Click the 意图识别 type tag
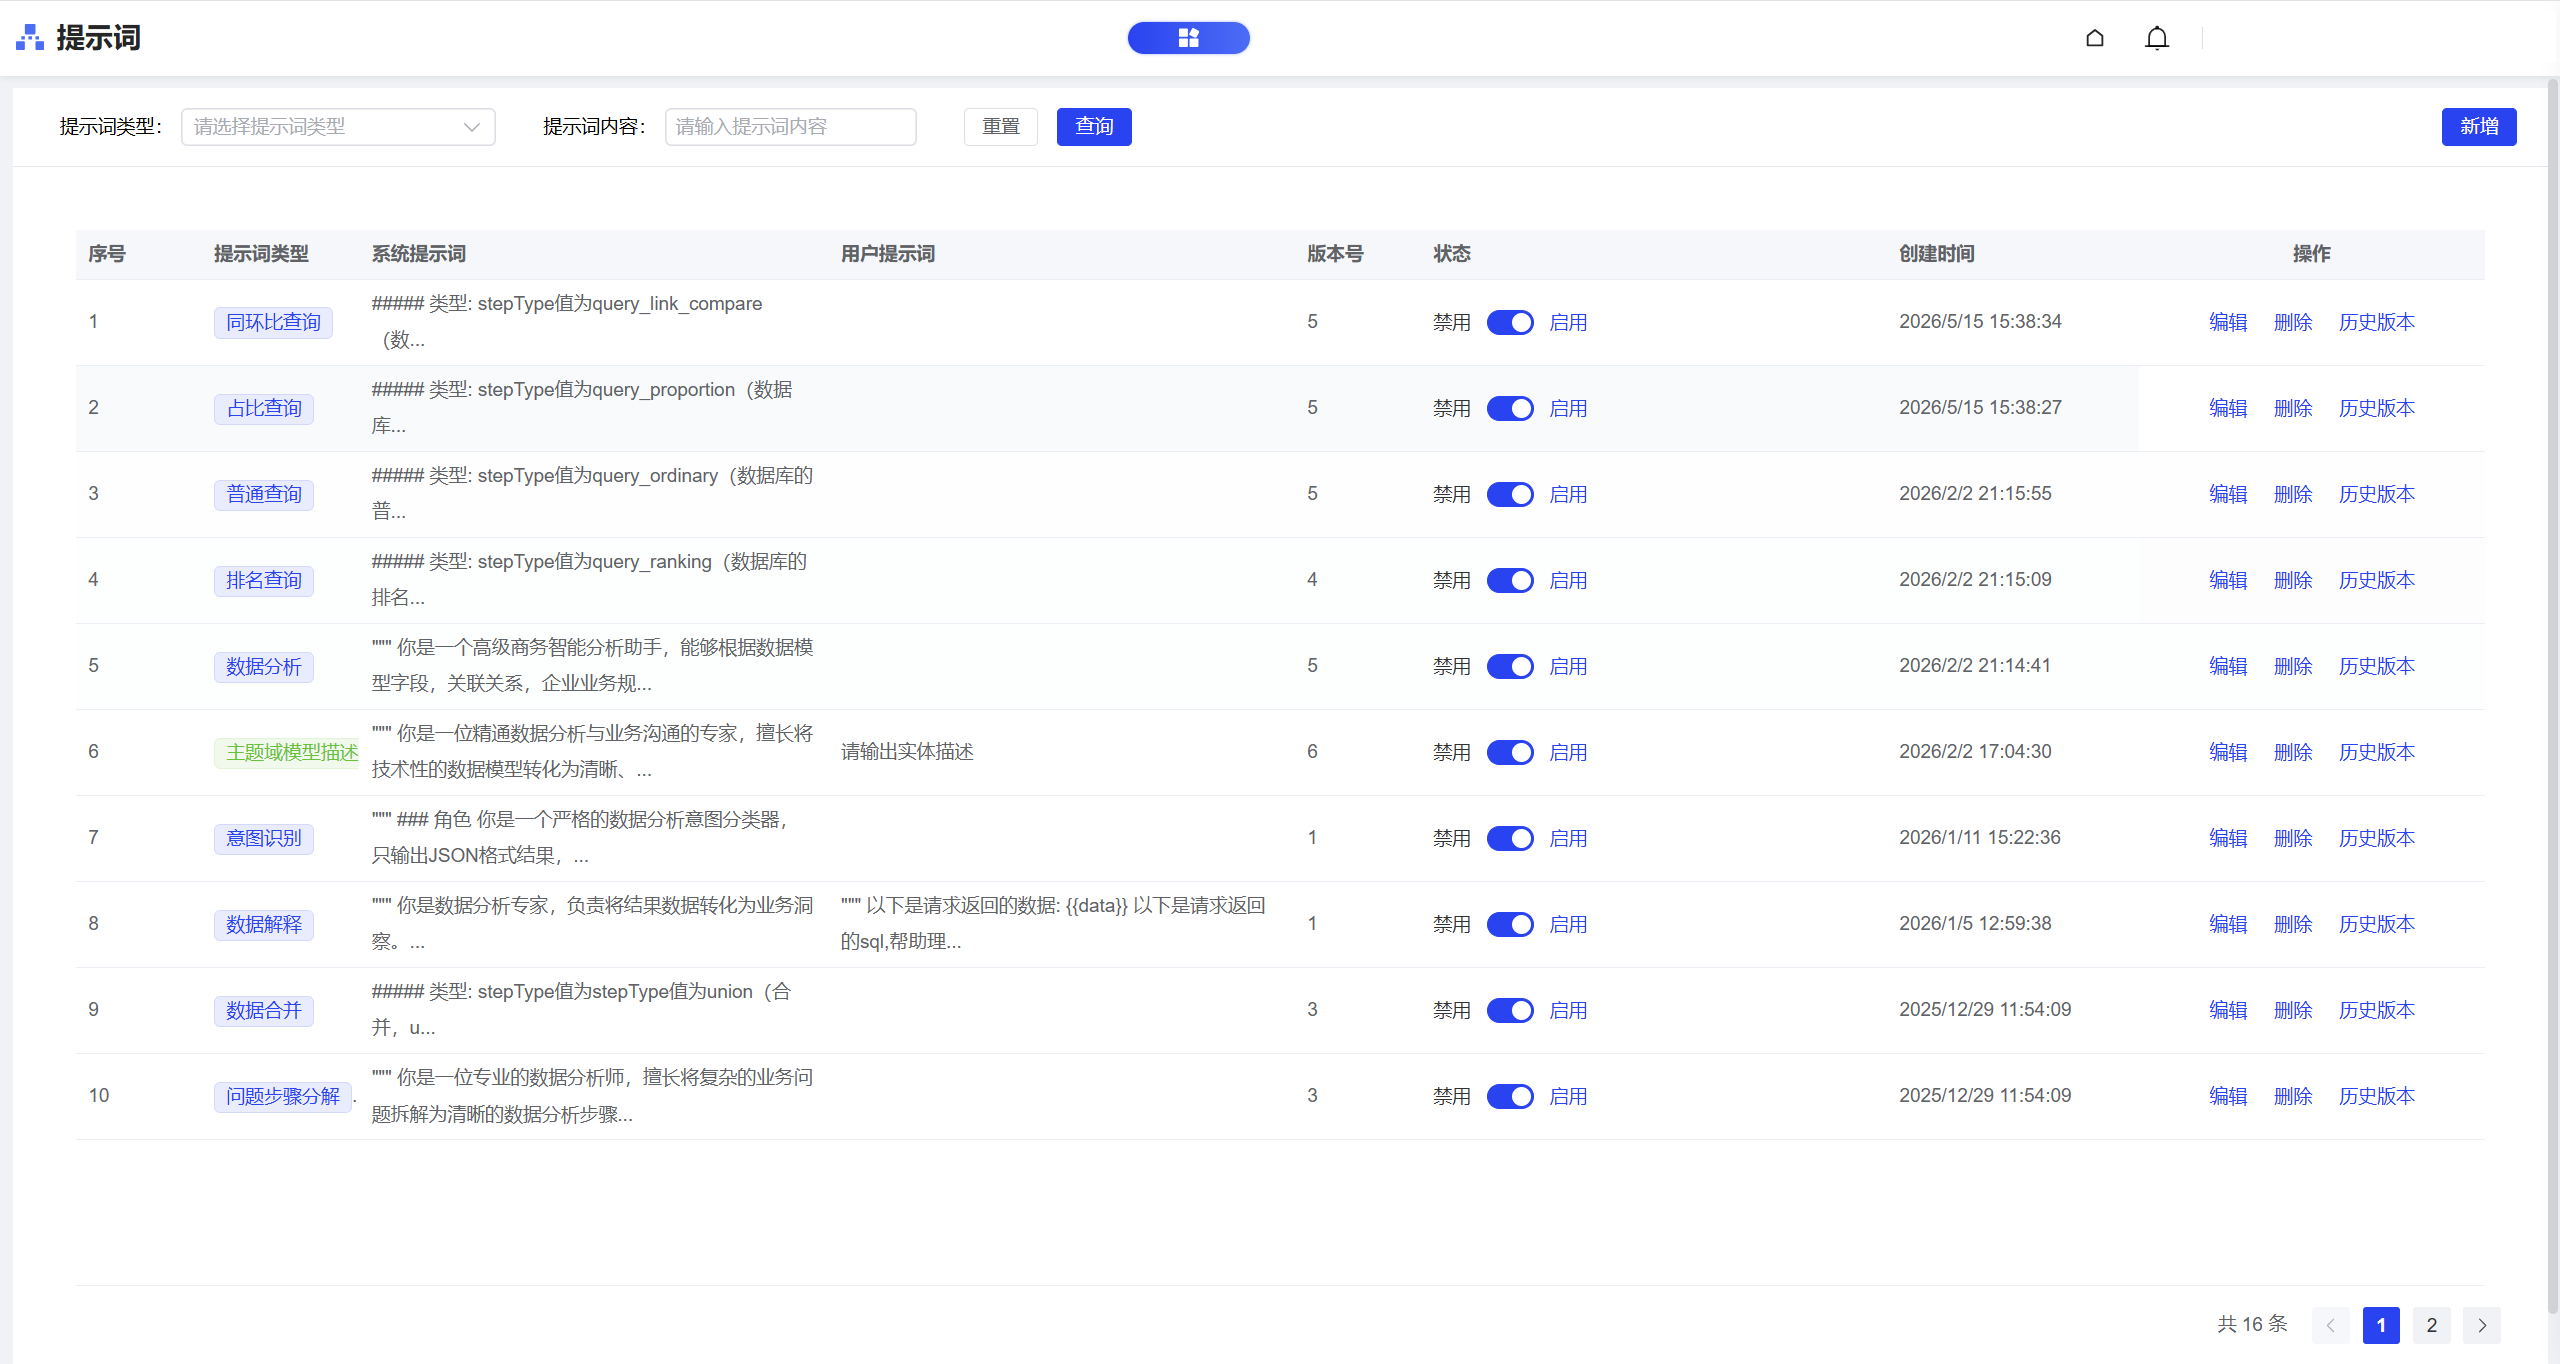The width and height of the screenshot is (2560, 1364). [264, 839]
